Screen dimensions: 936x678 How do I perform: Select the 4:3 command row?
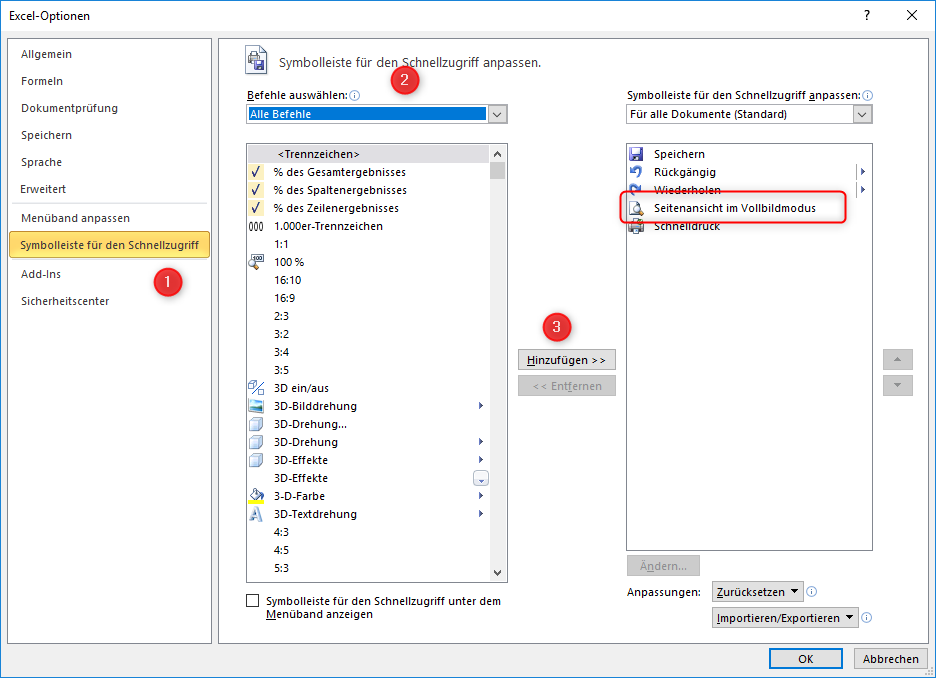pos(368,532)
